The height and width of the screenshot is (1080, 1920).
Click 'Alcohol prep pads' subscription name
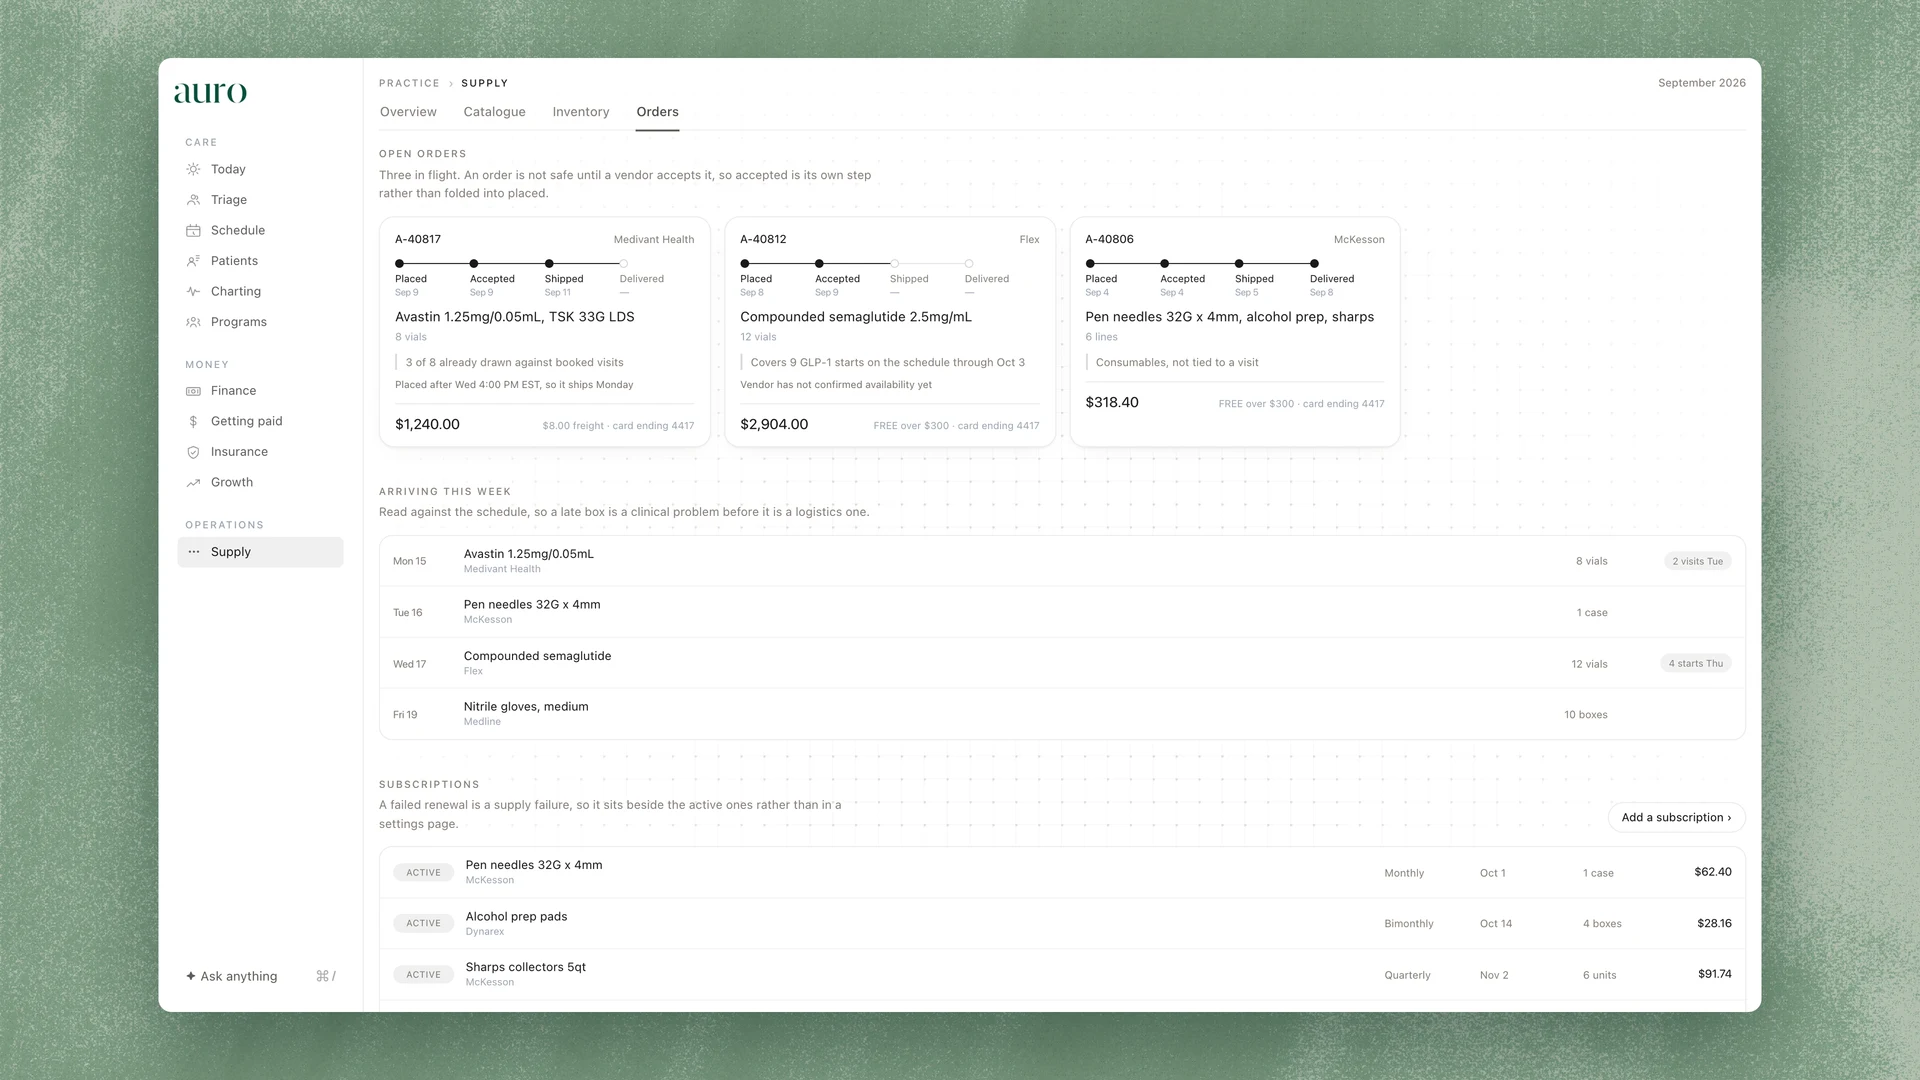[x=516, y=916]
